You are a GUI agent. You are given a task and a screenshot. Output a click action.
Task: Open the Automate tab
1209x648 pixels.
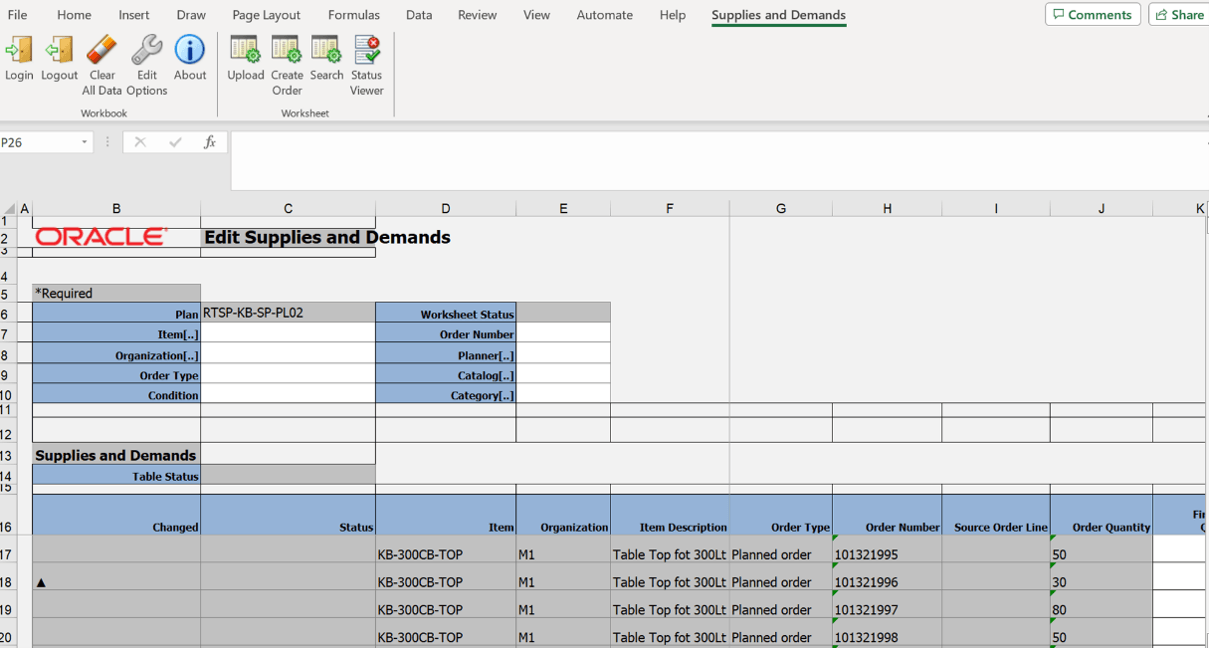[605, 15]
